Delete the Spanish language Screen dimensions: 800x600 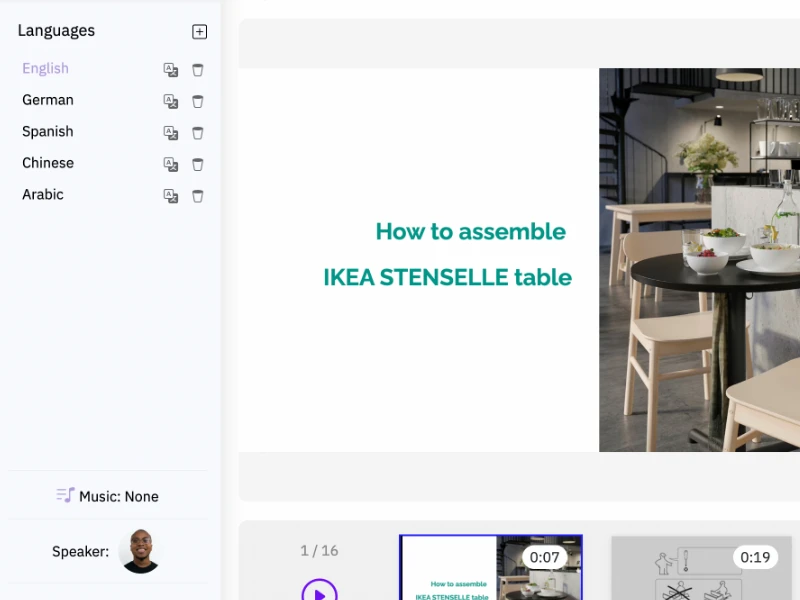(x=198, y=133)
